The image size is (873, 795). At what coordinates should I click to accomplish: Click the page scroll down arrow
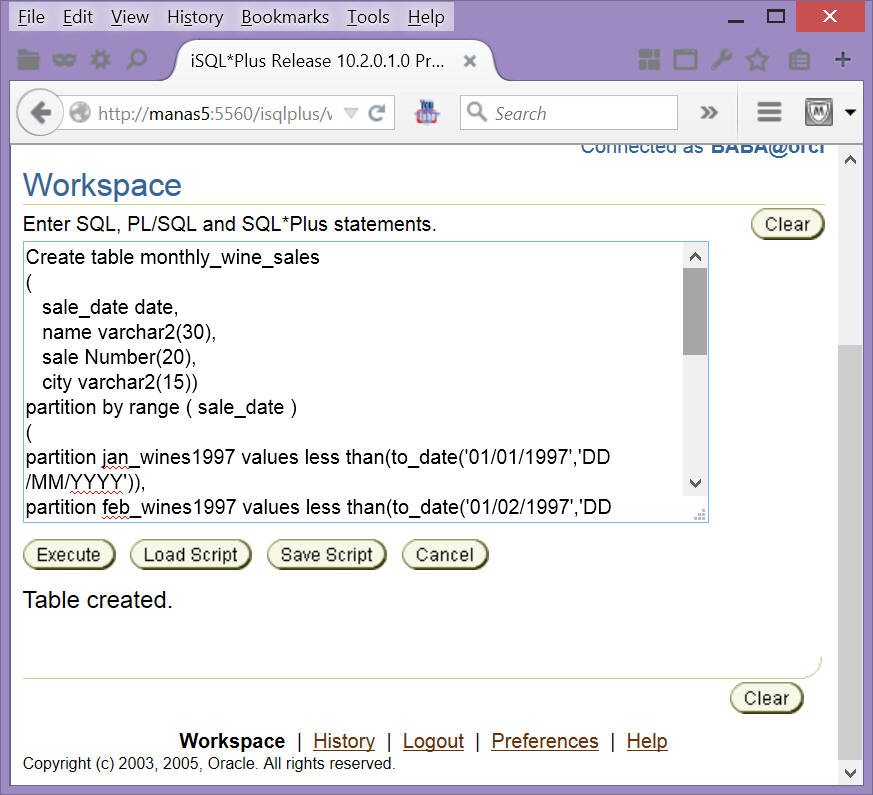(850, 773)
